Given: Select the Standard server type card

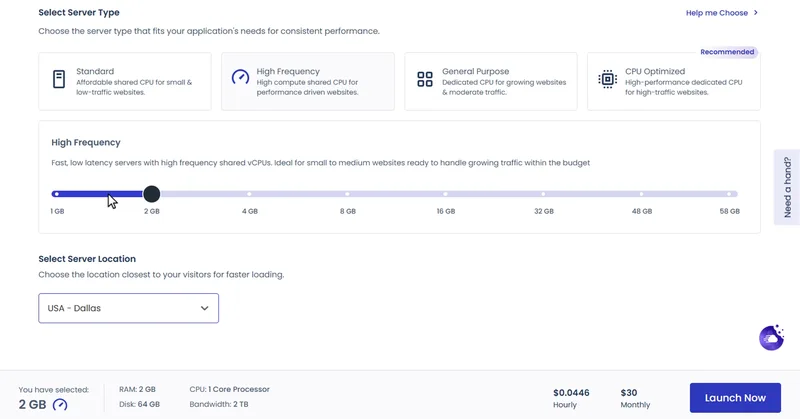Looking at the screenshot, I should pyautogui.click(x=125, y=81).
